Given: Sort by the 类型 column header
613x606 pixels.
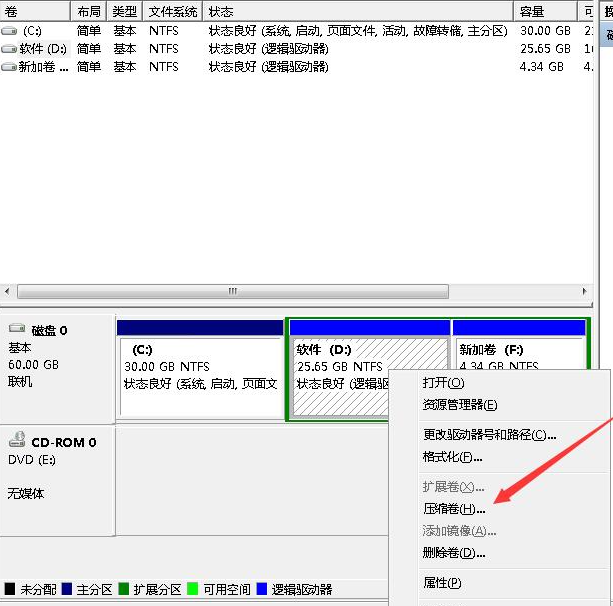Looking at the screenshot, I should 124,11.
